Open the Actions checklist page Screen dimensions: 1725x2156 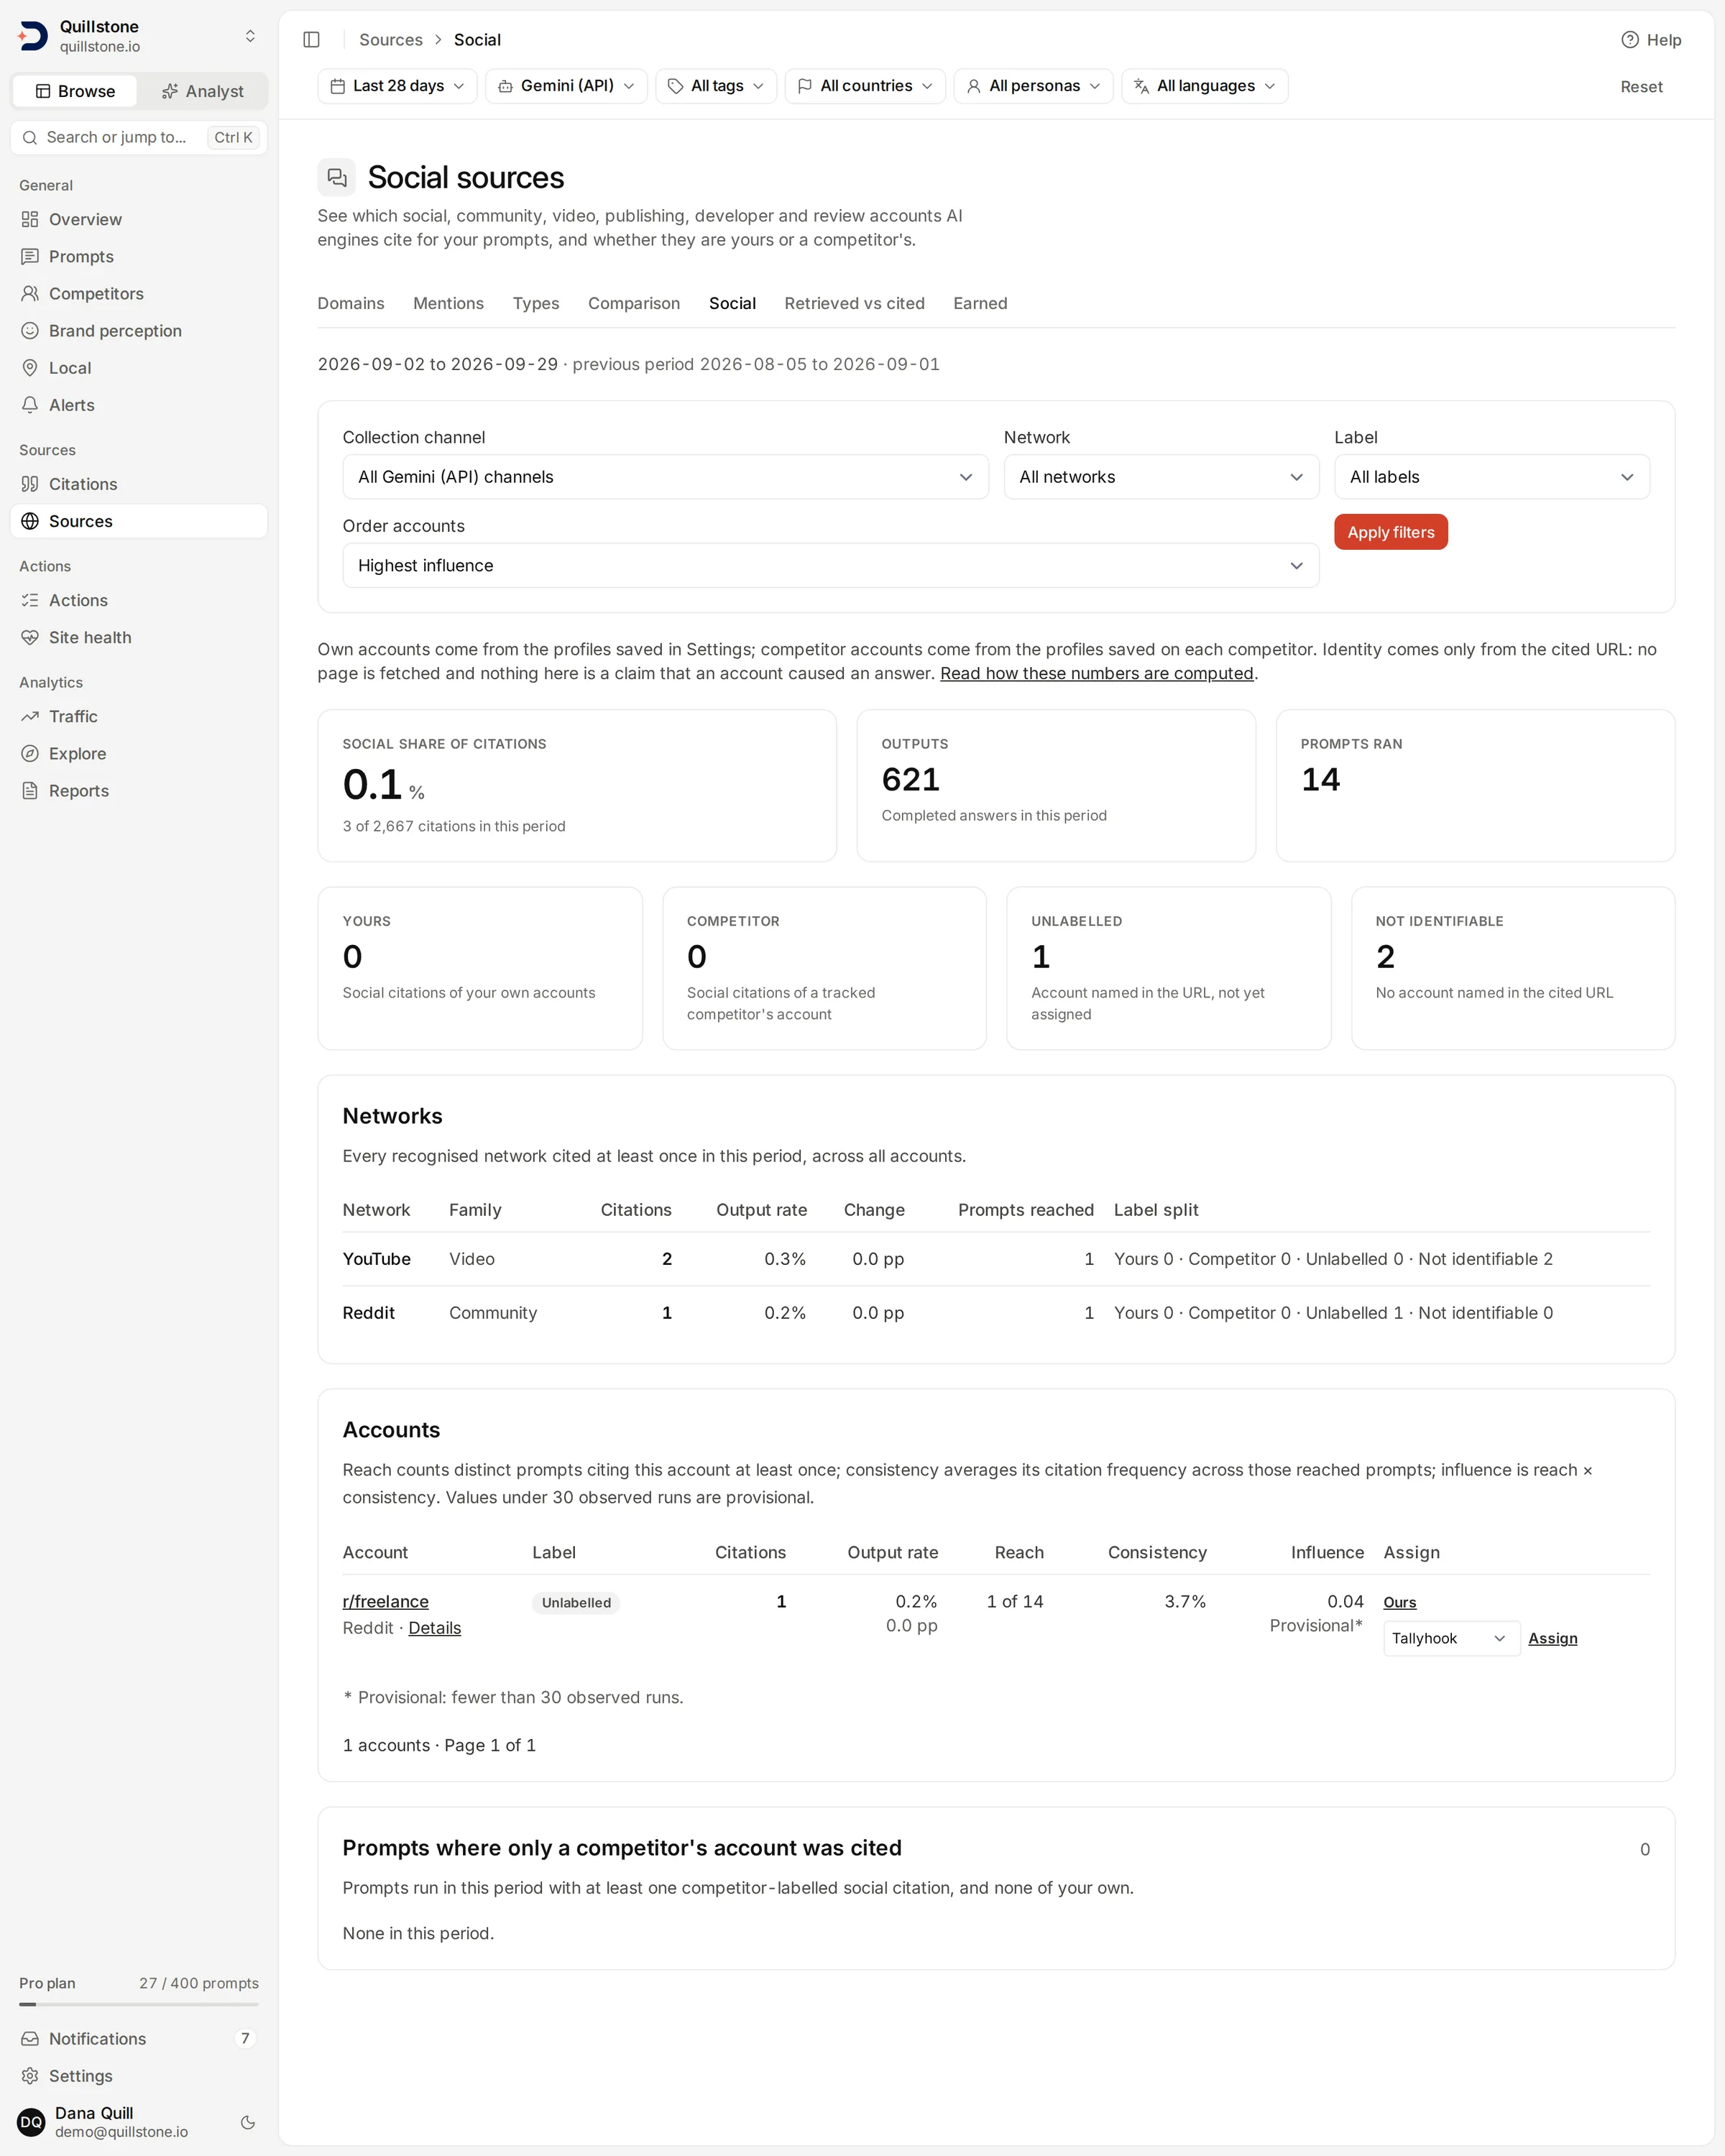click(x=139, y=600)
